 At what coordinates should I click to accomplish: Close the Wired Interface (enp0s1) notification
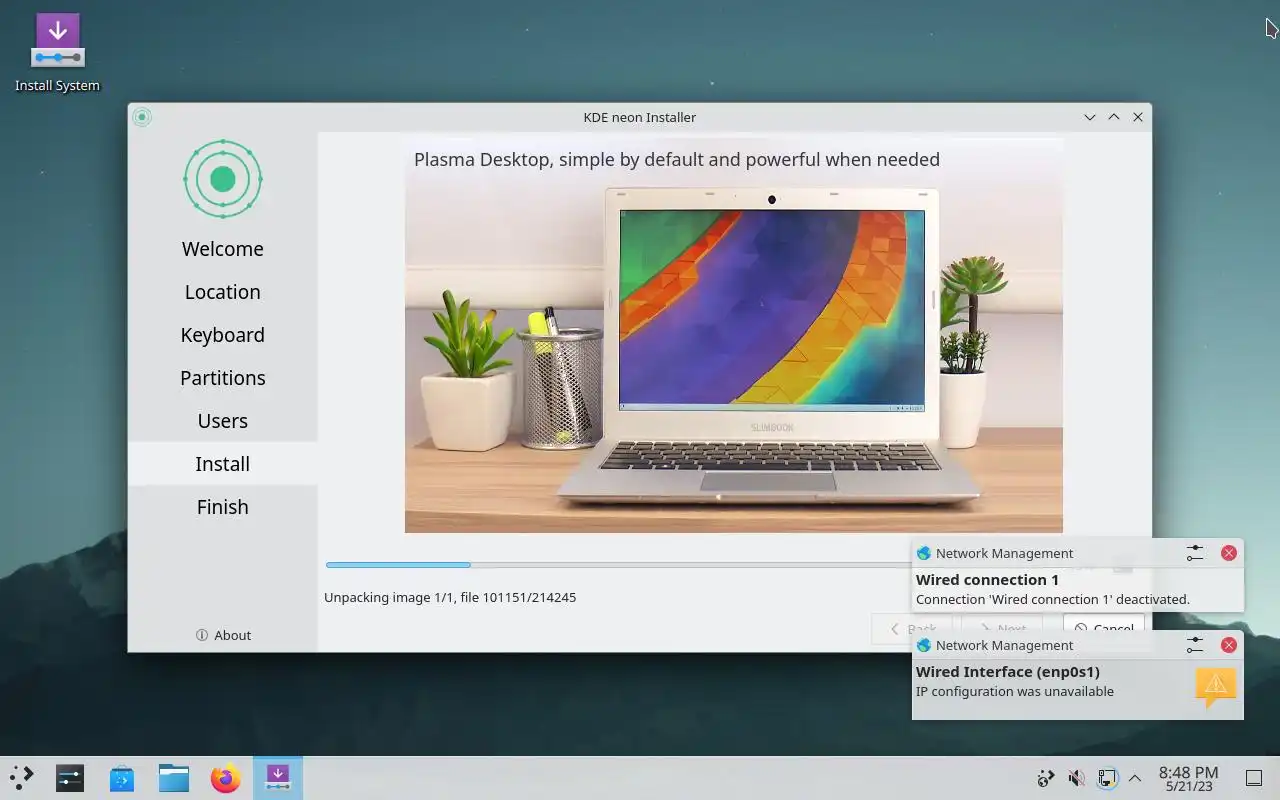click(x=1229, y=645)
